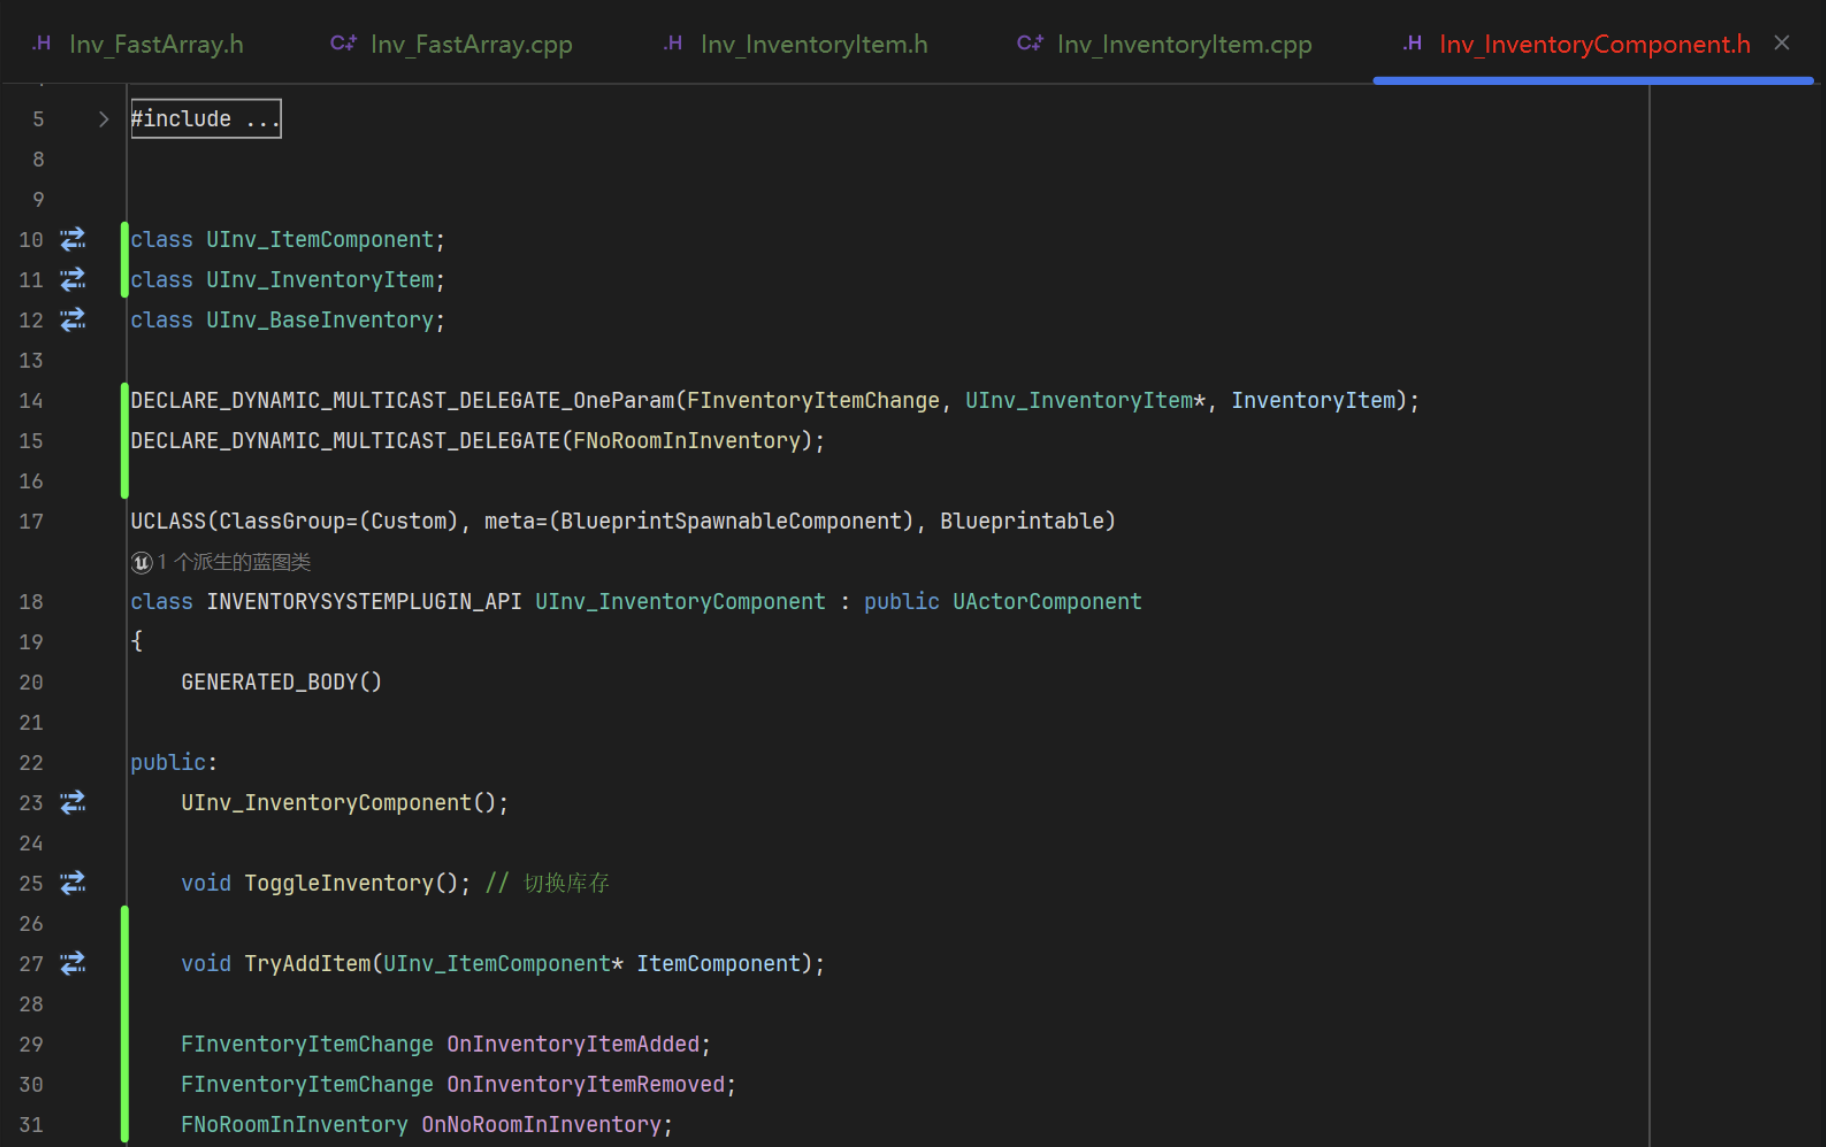Screen dimensions: 1826x1147
Task: Click the navigation gutter icon on line 25
Action: tap(73, 883)
